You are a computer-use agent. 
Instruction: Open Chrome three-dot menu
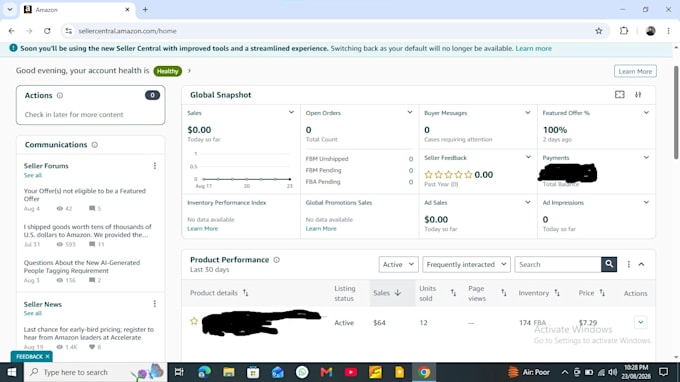pos(668,31)
